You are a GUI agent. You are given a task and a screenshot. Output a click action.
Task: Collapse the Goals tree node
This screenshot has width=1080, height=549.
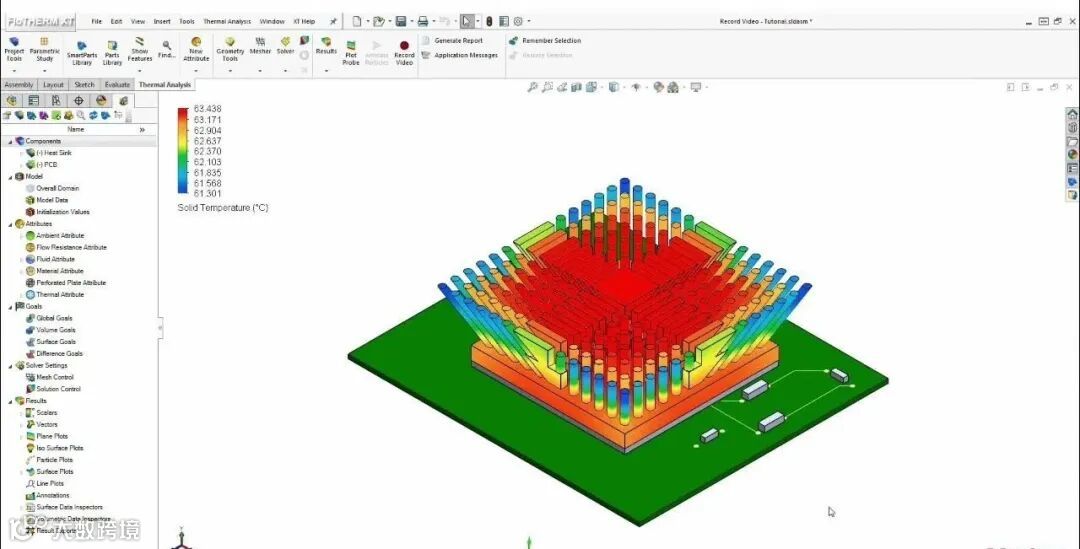[10, 307]
